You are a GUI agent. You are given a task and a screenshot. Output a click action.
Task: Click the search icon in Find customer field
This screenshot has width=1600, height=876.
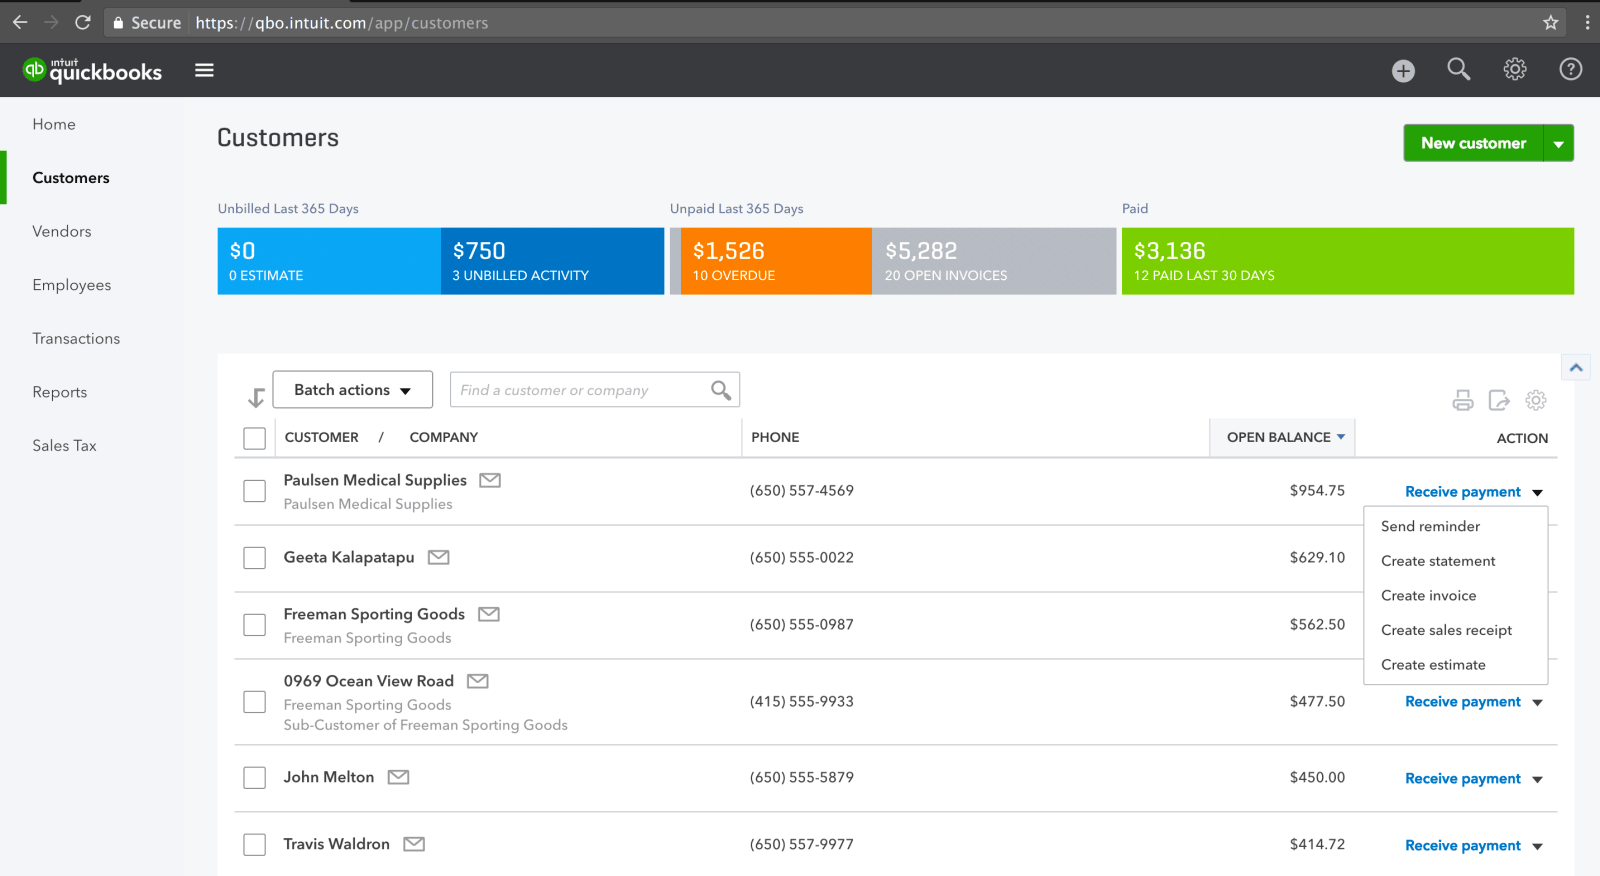721,390
